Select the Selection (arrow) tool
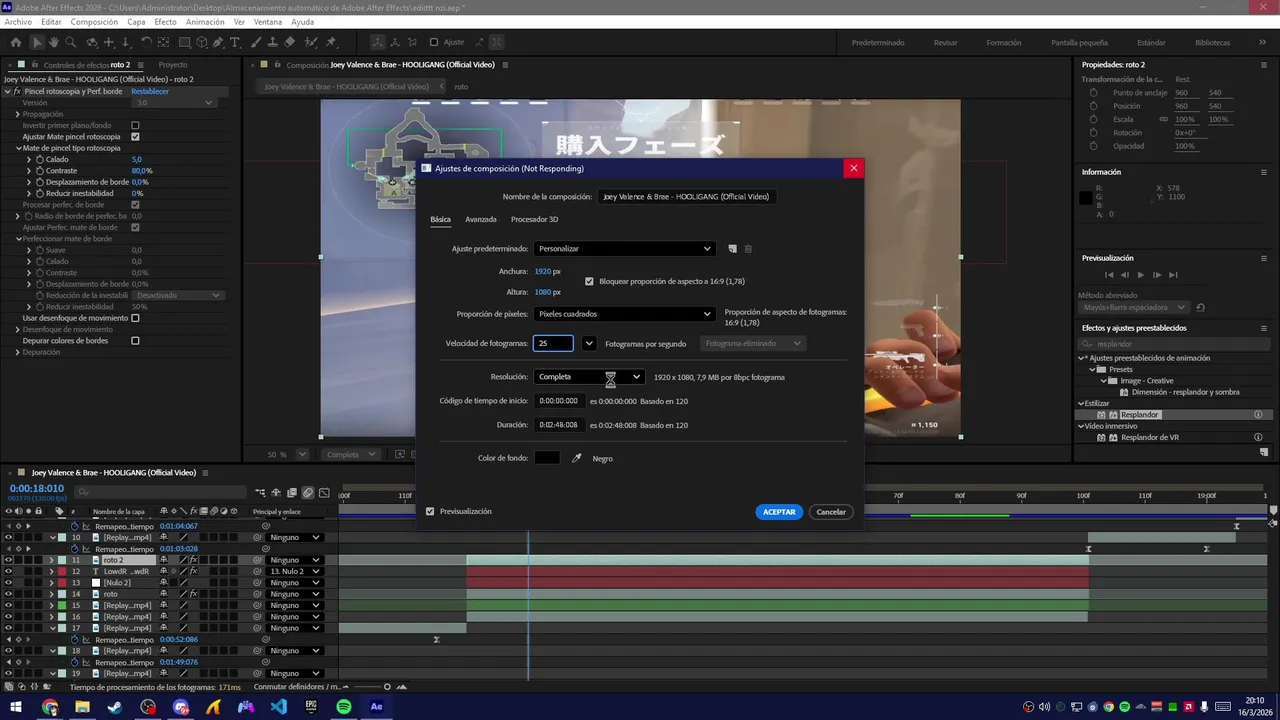The image size is (1280, 720). [x=37, y=42]
